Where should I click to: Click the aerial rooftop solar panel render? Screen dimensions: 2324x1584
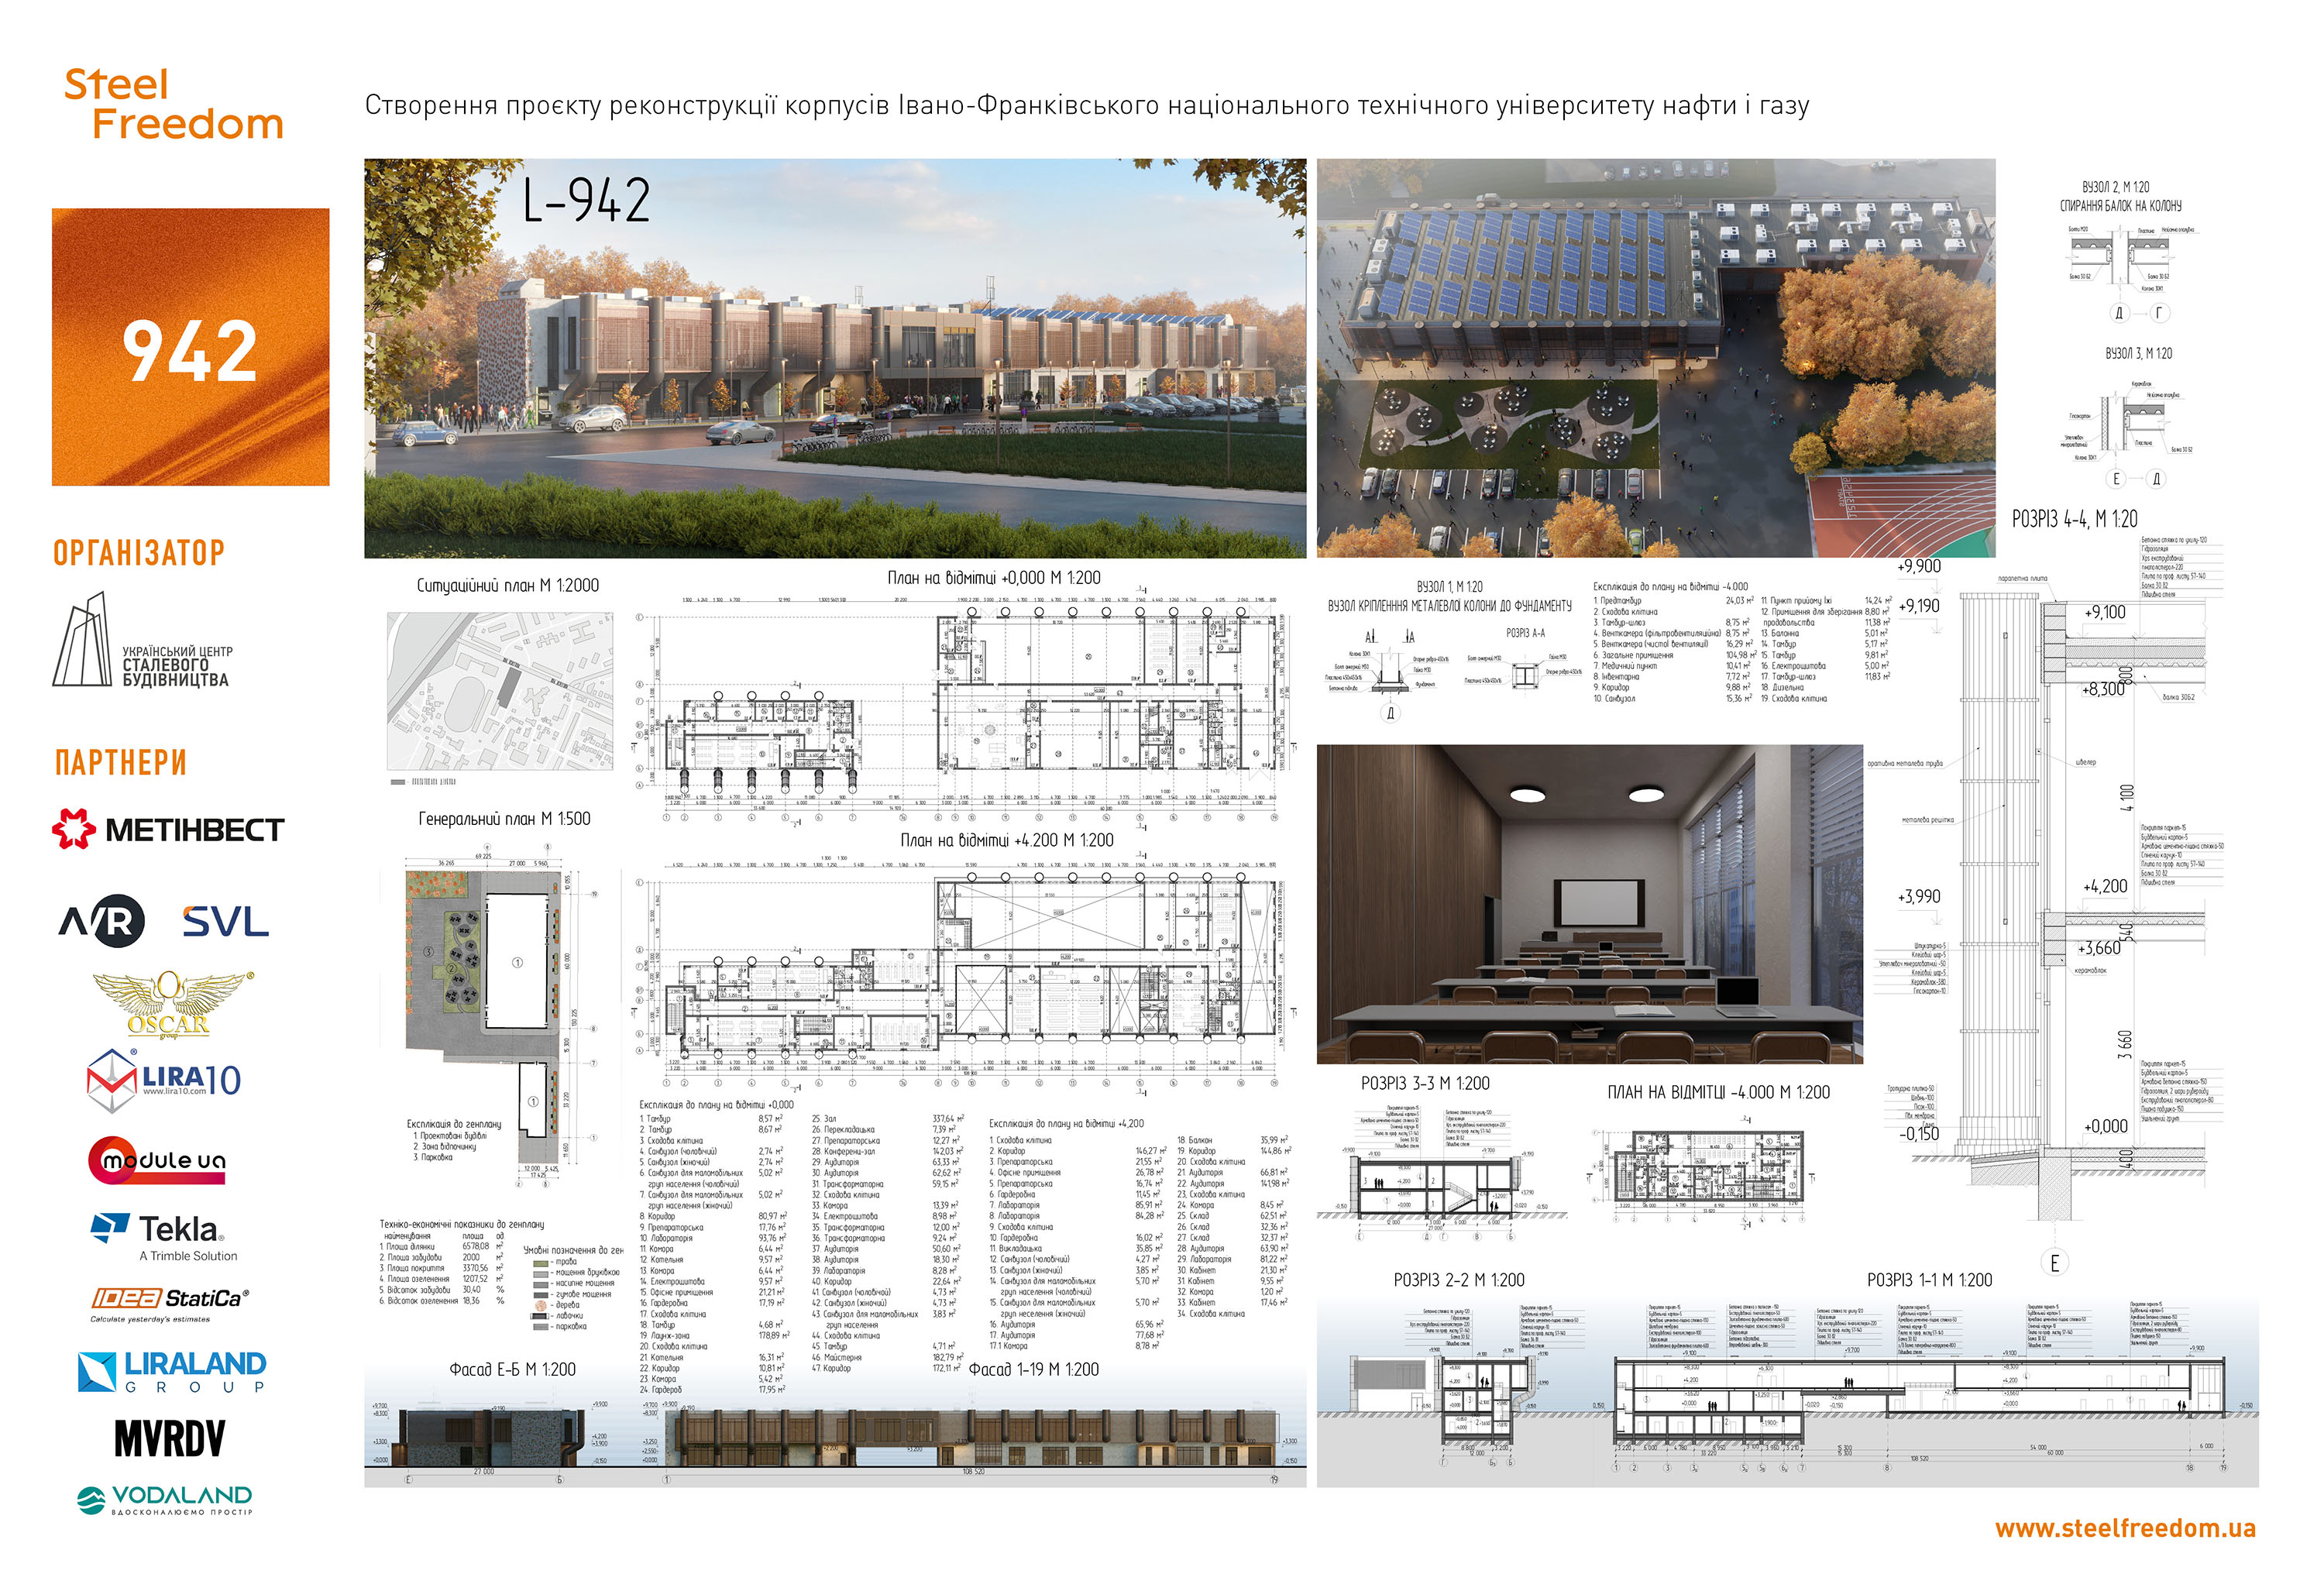point(1655,358)
